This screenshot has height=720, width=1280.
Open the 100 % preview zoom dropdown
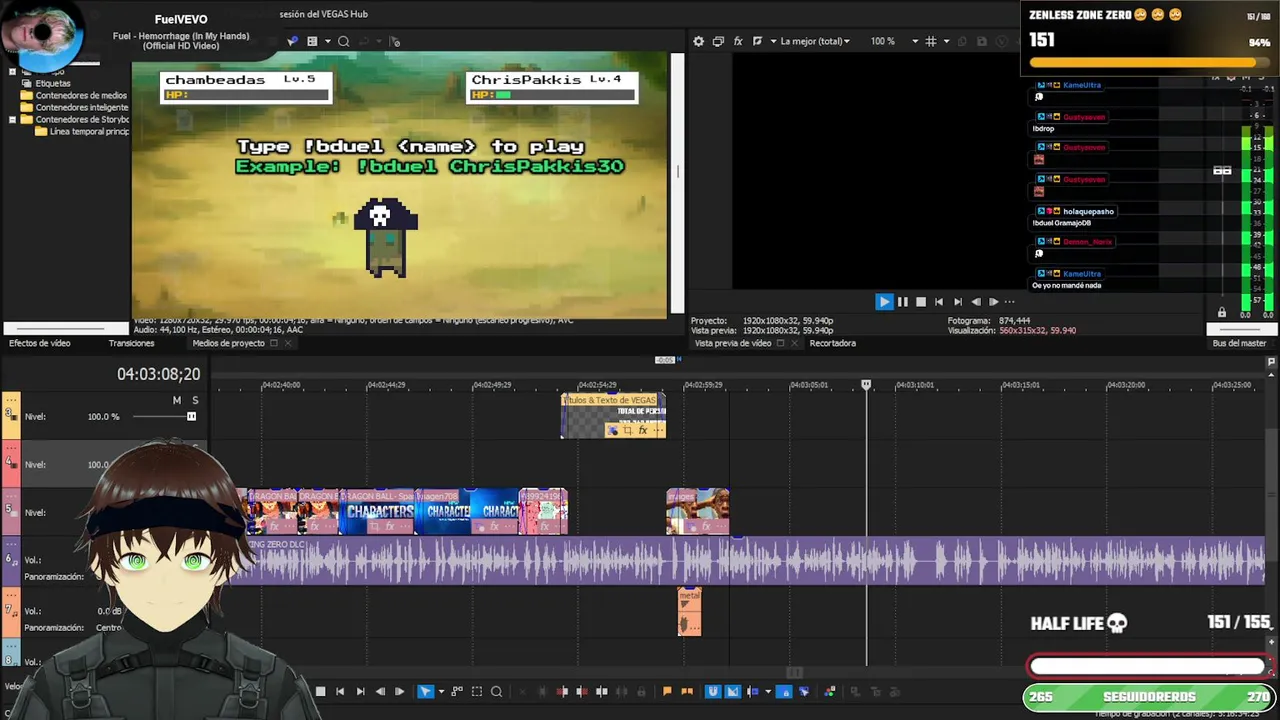click(x=894, y=41)
